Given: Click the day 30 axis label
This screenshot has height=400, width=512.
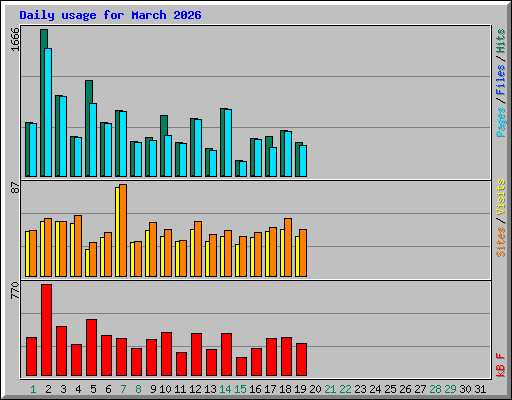Looking at the screenshot, I should (465, 389).
